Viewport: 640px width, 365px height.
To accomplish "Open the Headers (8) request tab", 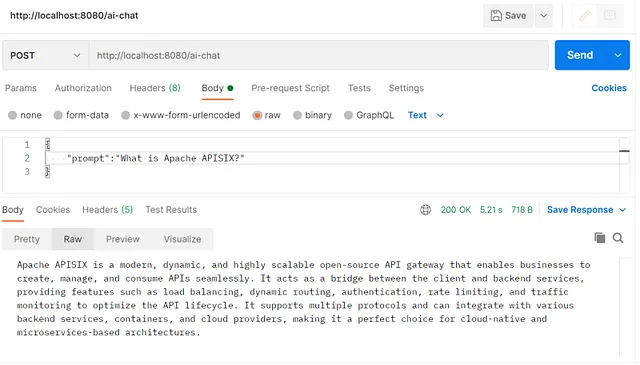I will [x=155, y=88].
